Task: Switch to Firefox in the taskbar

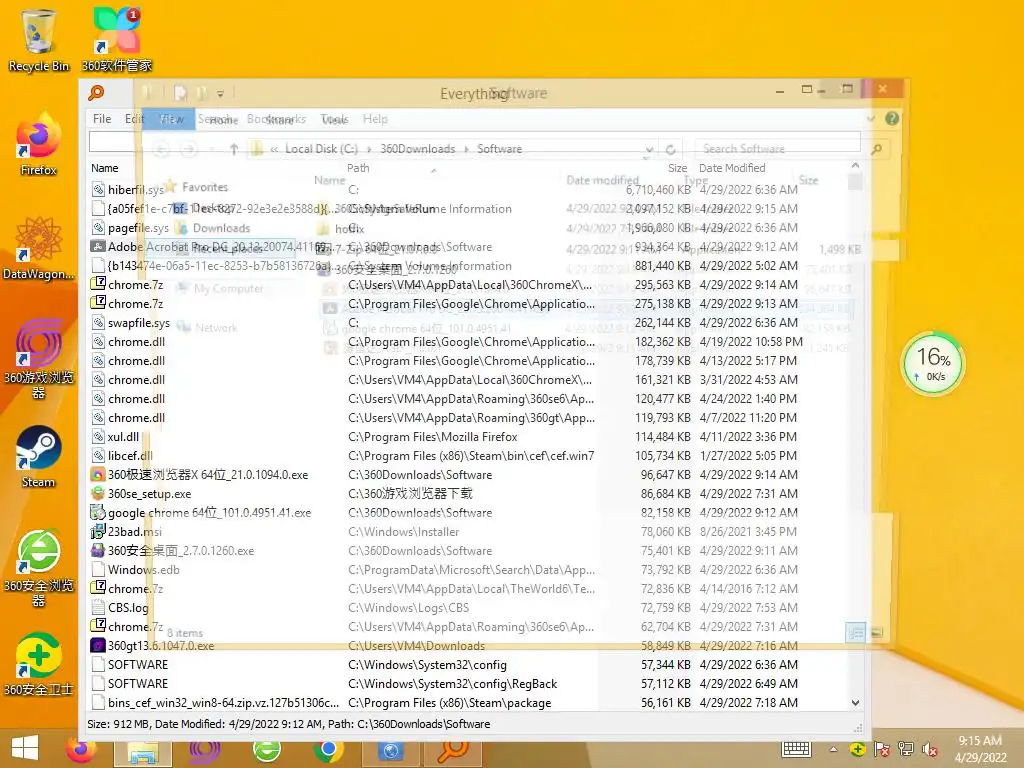Action: [80, 751]
